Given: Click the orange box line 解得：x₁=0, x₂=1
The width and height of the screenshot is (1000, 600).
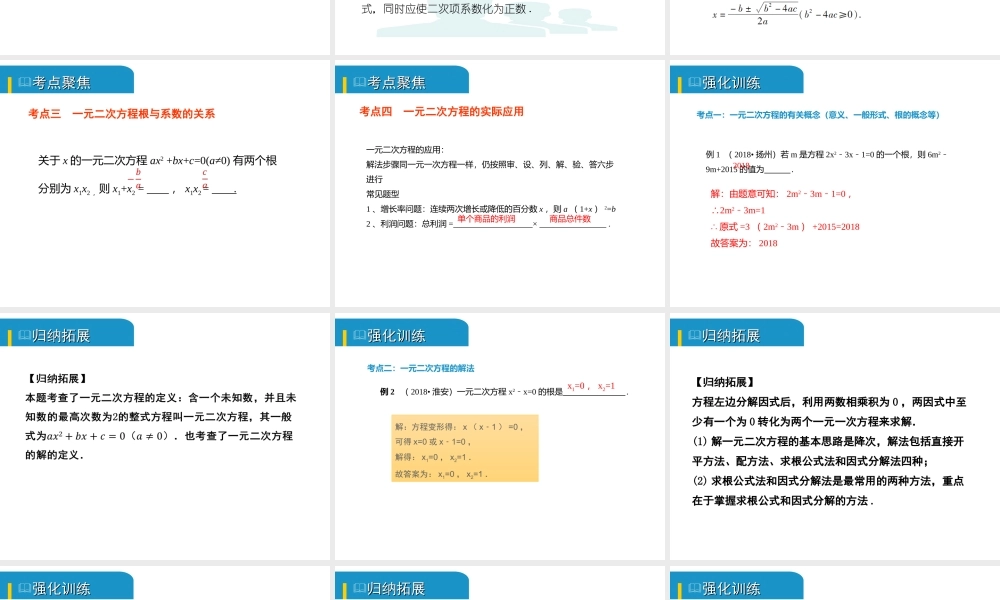Looking at the screenshot, I should tap(432, 457).
